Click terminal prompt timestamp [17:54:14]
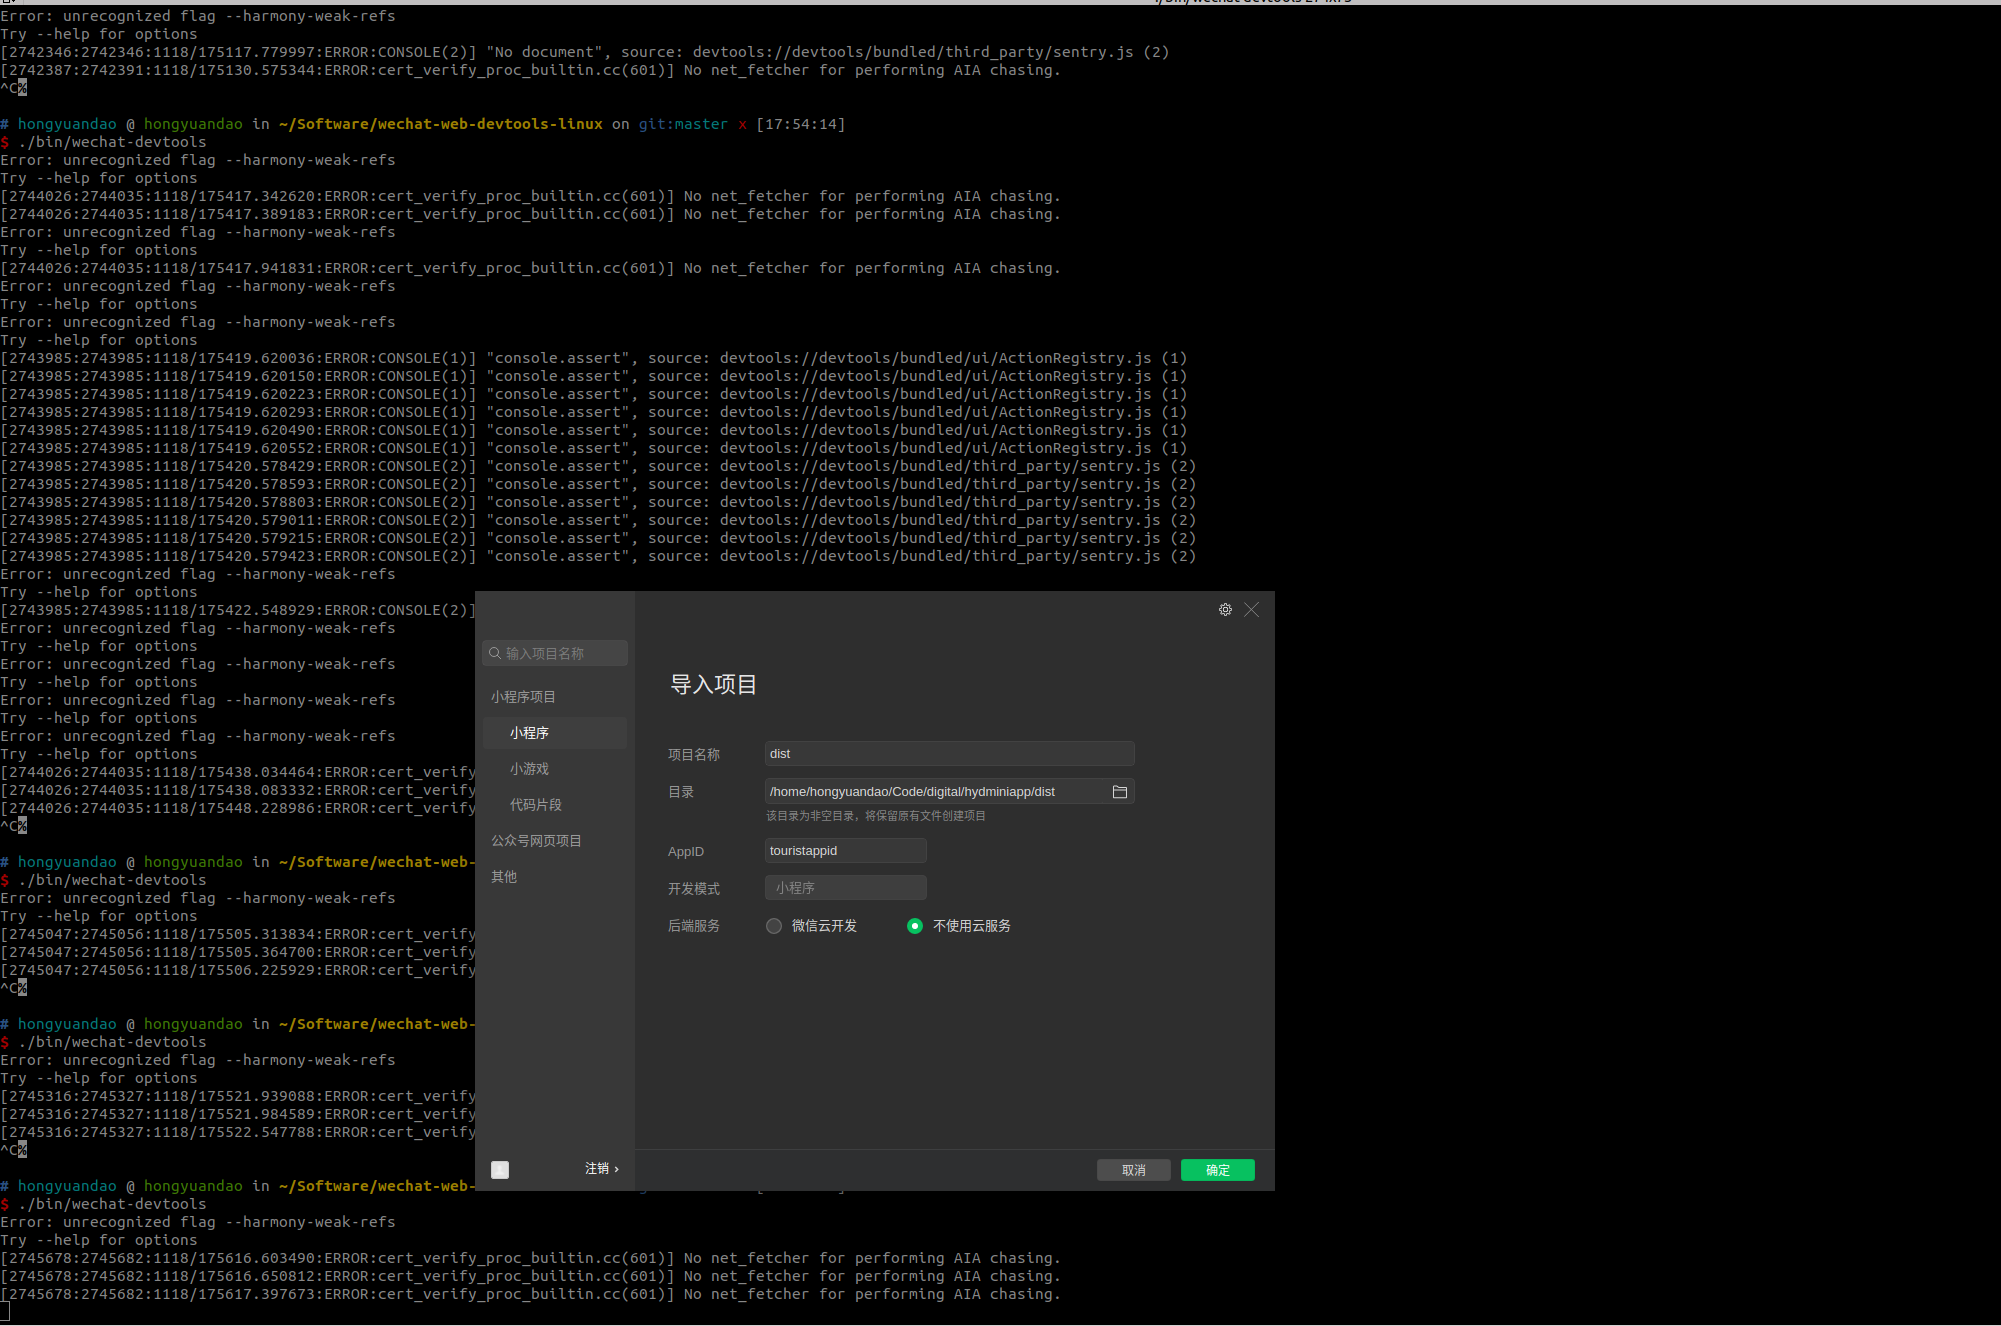The image size is (2001, 1326). point(800,124)
